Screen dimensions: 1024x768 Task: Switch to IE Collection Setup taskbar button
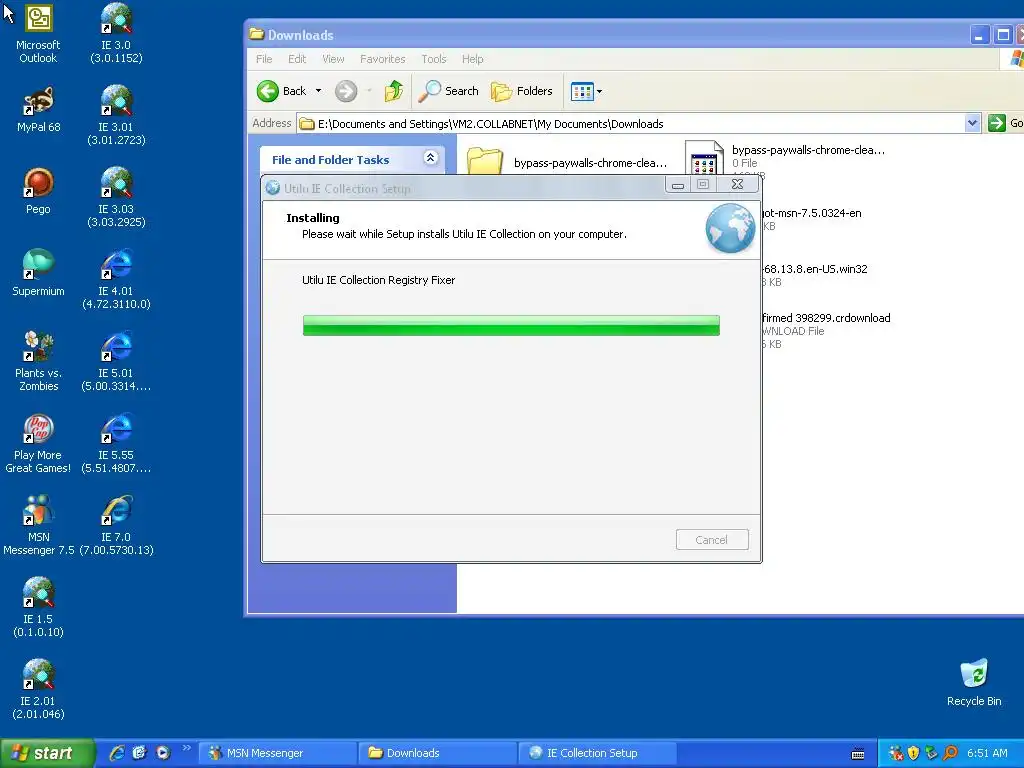click(597, 753)
